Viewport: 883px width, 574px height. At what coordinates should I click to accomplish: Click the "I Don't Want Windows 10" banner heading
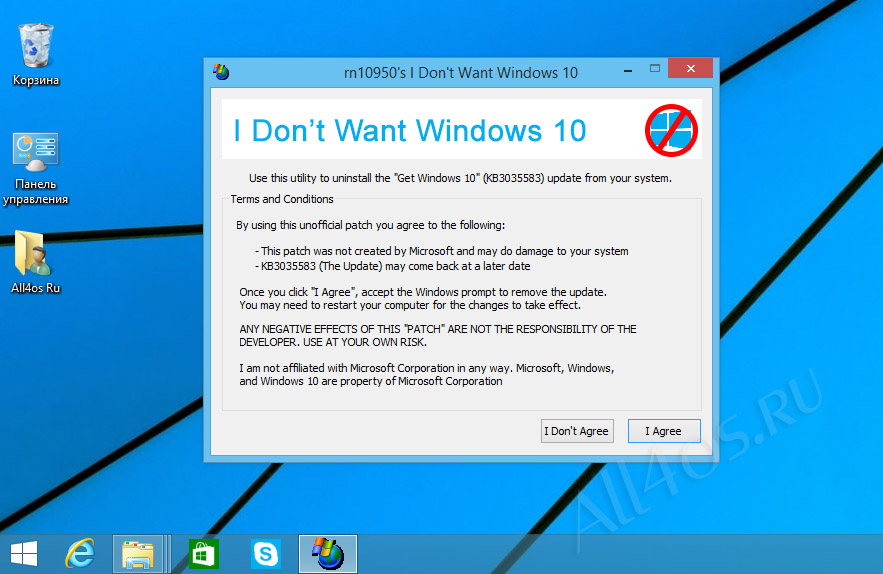pyautogui.click(x=410, y=131)
